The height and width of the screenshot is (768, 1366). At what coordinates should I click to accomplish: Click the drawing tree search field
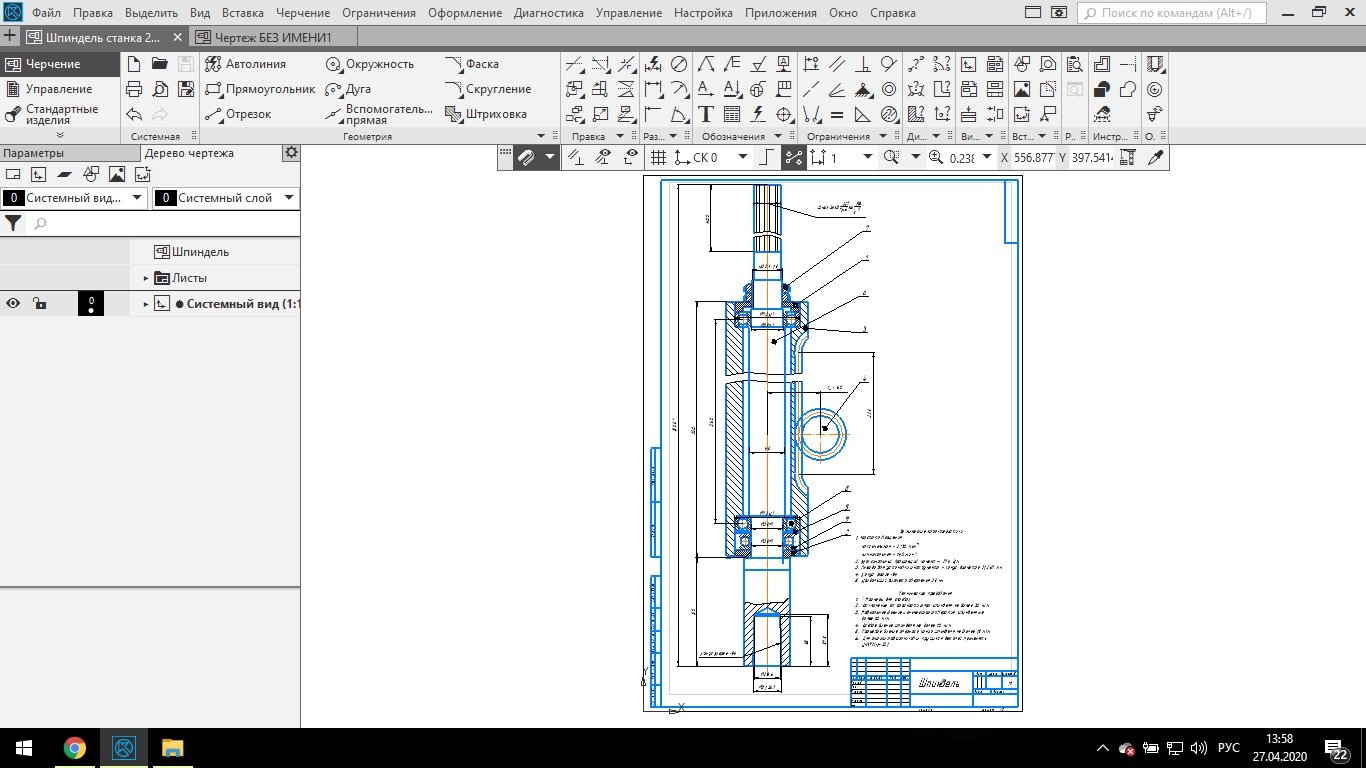click(160, 224)
